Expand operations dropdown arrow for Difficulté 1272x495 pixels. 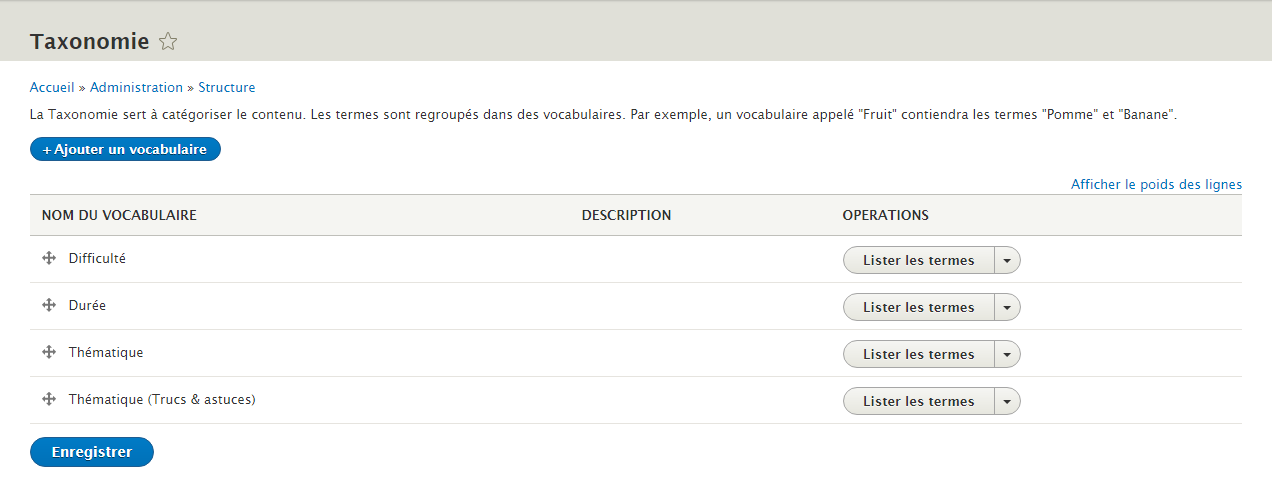point(1007,260)
